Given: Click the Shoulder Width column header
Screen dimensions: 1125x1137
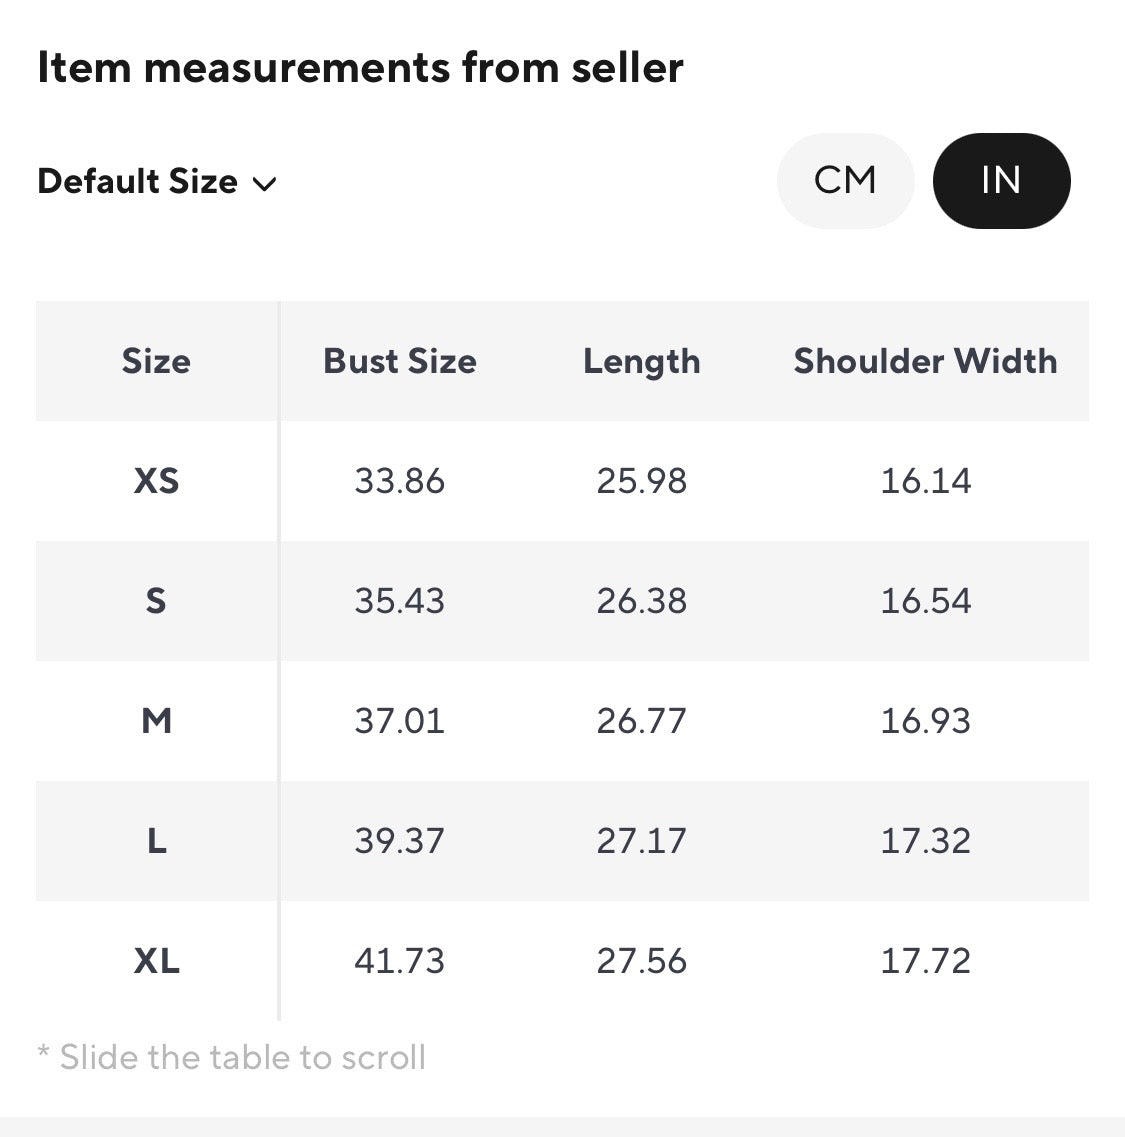Looking at the screenshot, I should 926,361.
